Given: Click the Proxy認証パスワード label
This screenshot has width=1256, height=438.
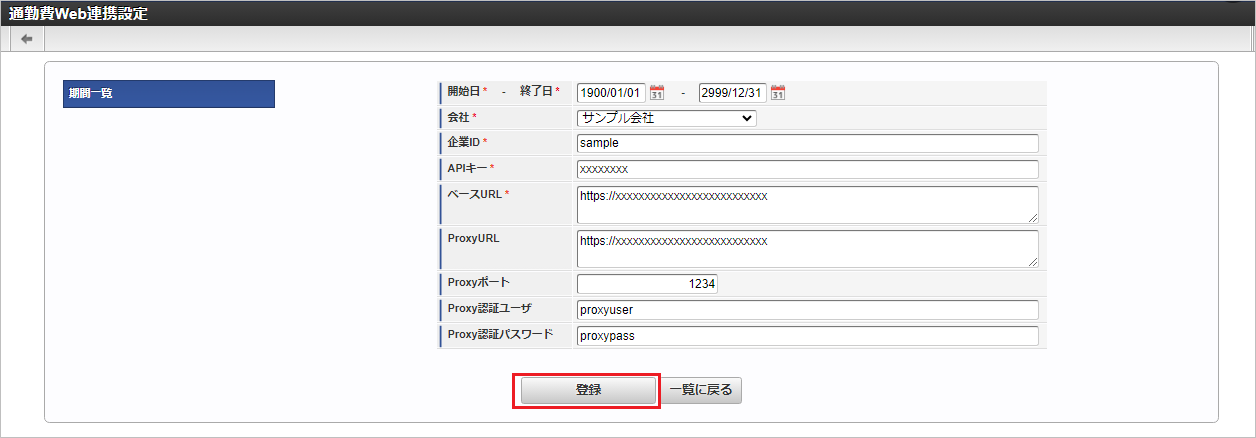Looking at the screenshot, I should (499, 334).
